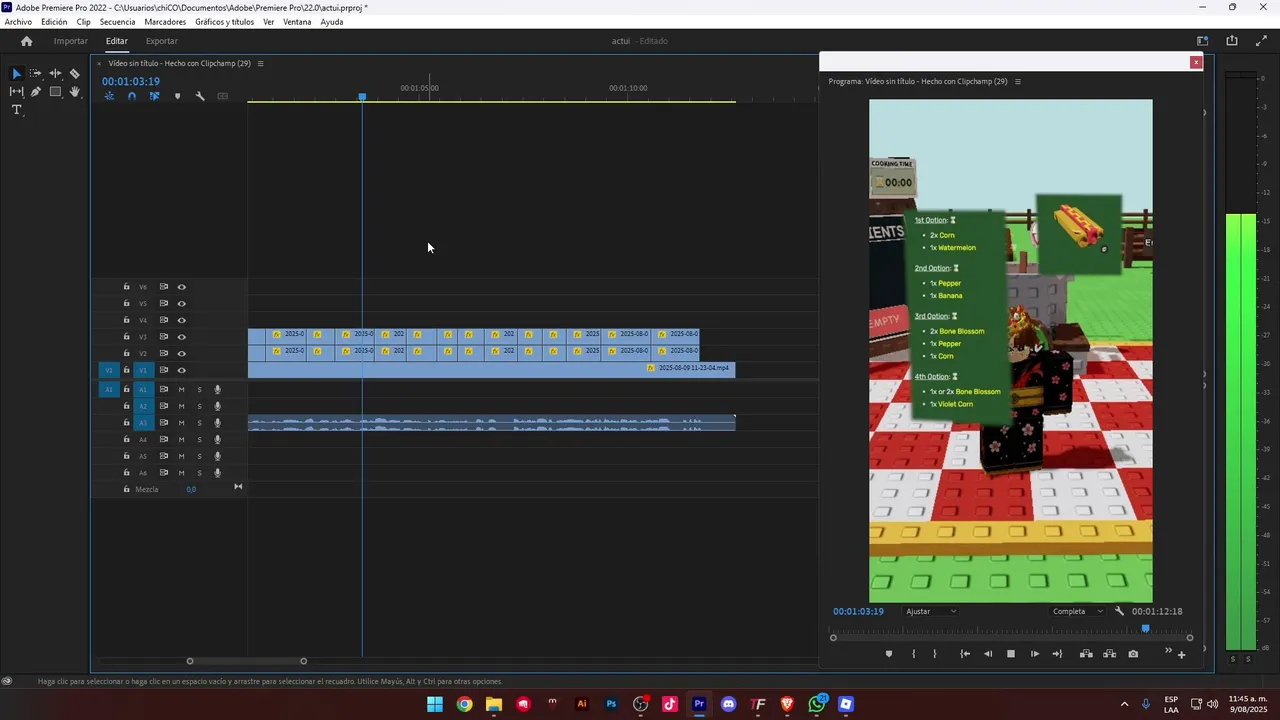1280x720 pixels.
Task: Mute audio track A1
Action: point(181,389)
